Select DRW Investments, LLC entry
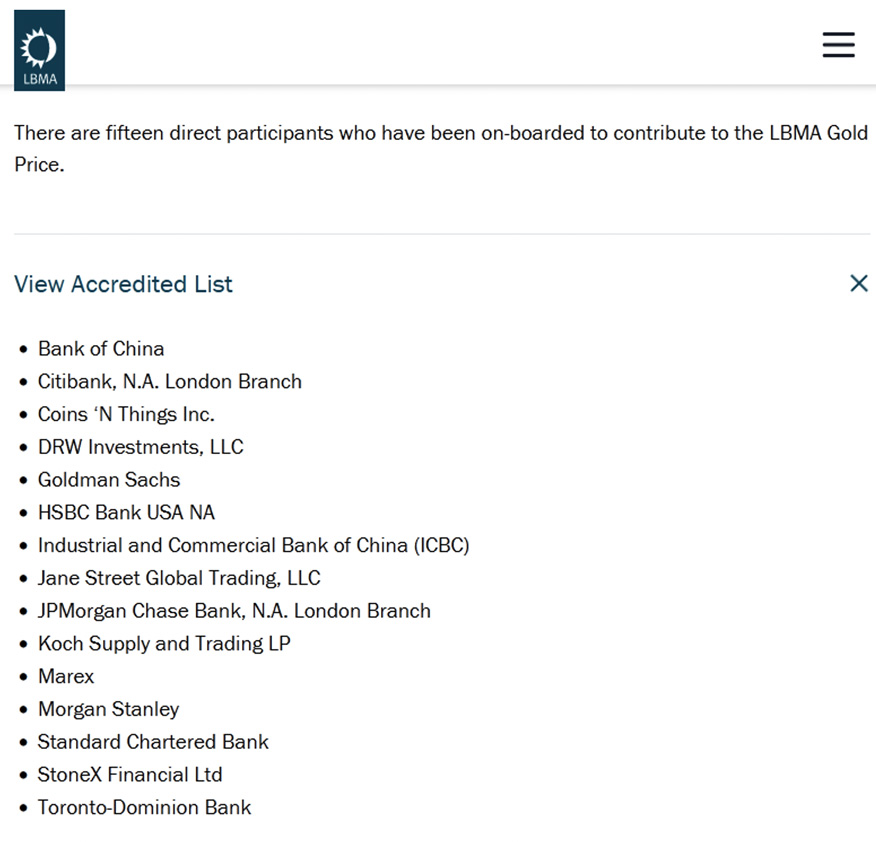The width and height of the screenshot is (876, 842). coord(140,447)
